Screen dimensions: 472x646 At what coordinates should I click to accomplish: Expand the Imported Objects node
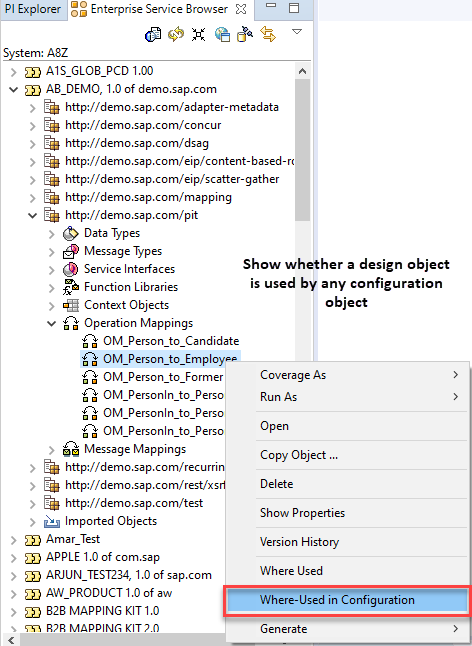click(33, 522)
